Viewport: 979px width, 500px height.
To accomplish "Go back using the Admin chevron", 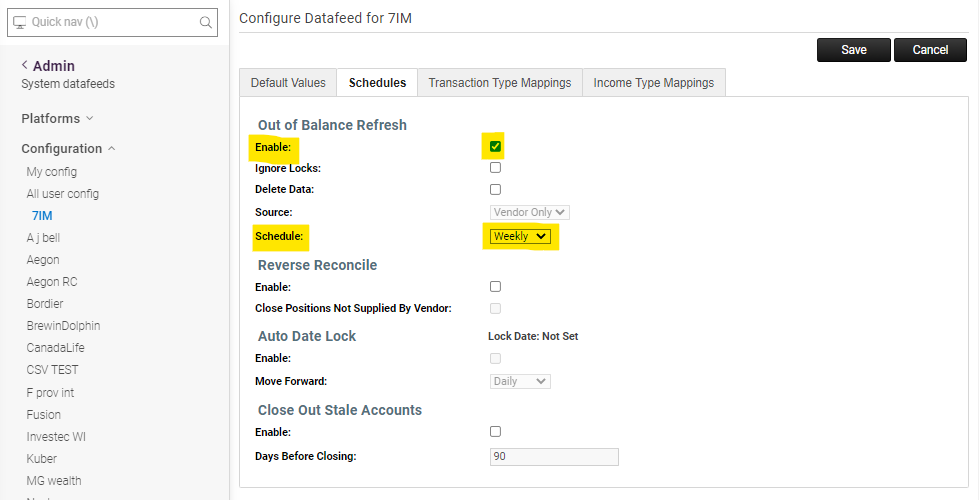I will [x=25, y=66].
